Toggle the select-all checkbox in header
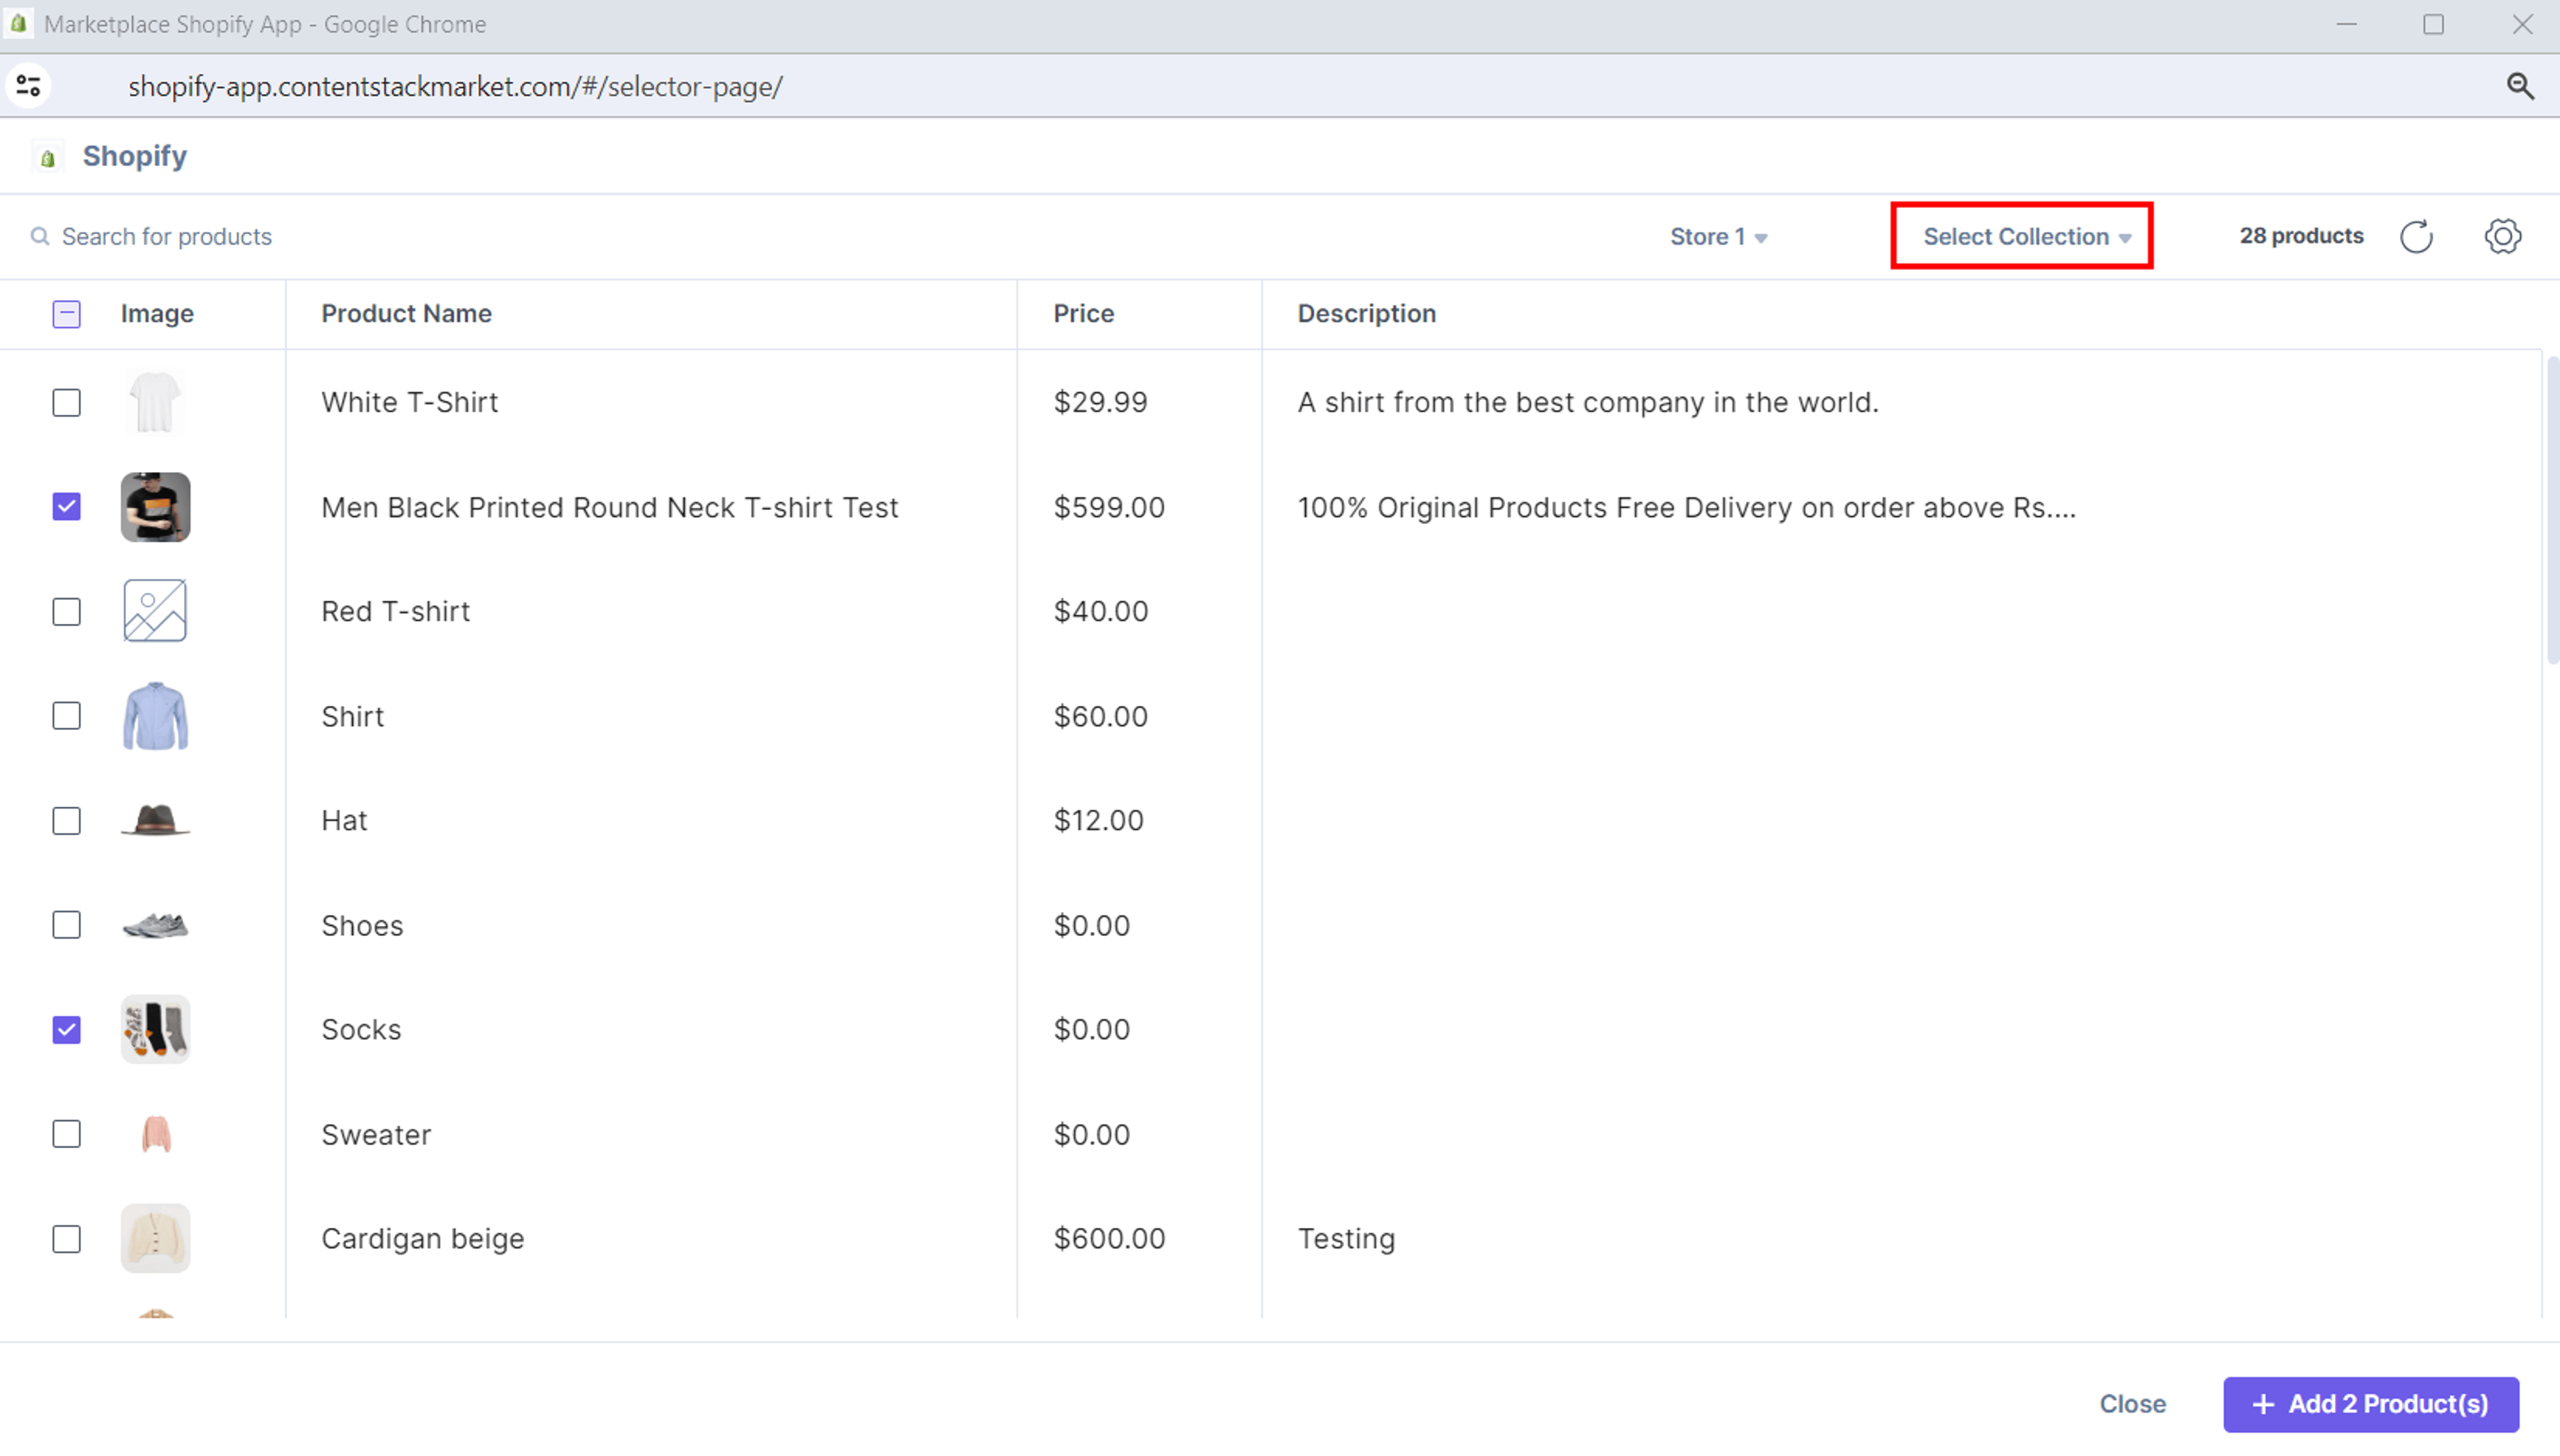This screenshot has width=2560, height=1456. coord(67,314)
